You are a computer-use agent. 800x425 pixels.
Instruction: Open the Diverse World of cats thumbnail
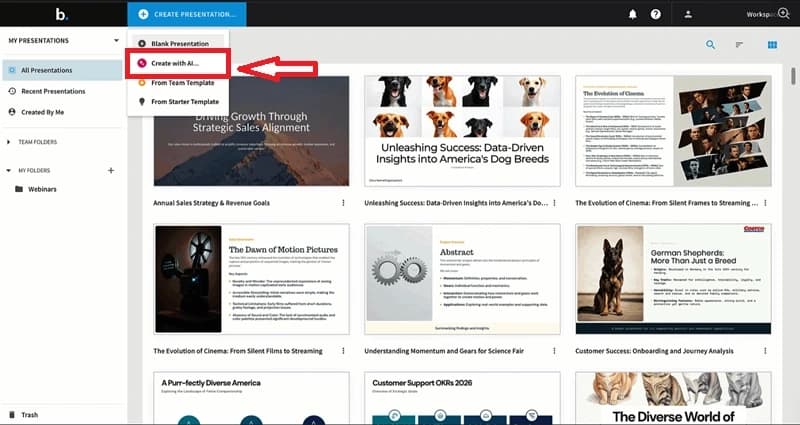673,398
